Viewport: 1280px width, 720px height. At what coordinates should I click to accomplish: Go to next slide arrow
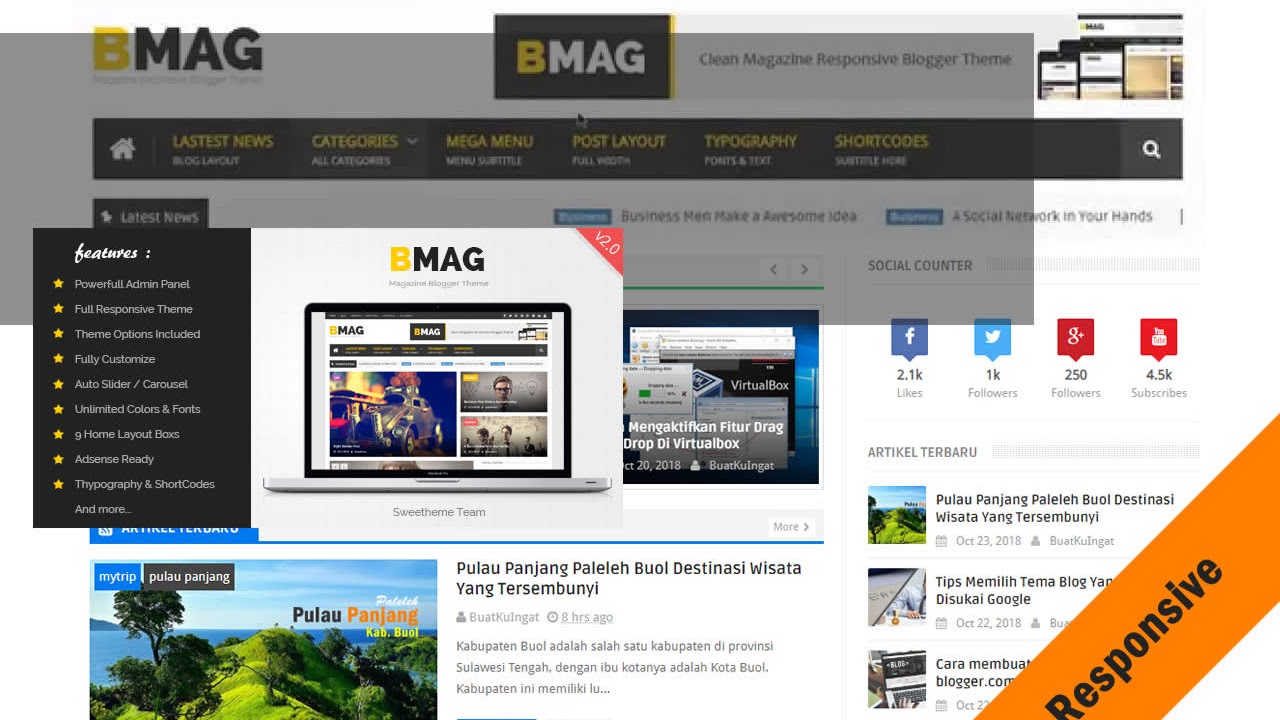(804, 270)
